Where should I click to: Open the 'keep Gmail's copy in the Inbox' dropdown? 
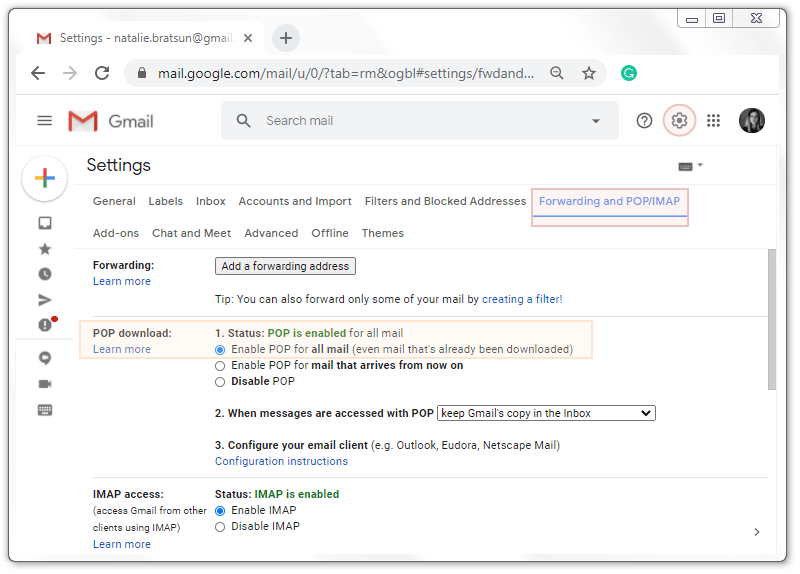click(546, 413)
